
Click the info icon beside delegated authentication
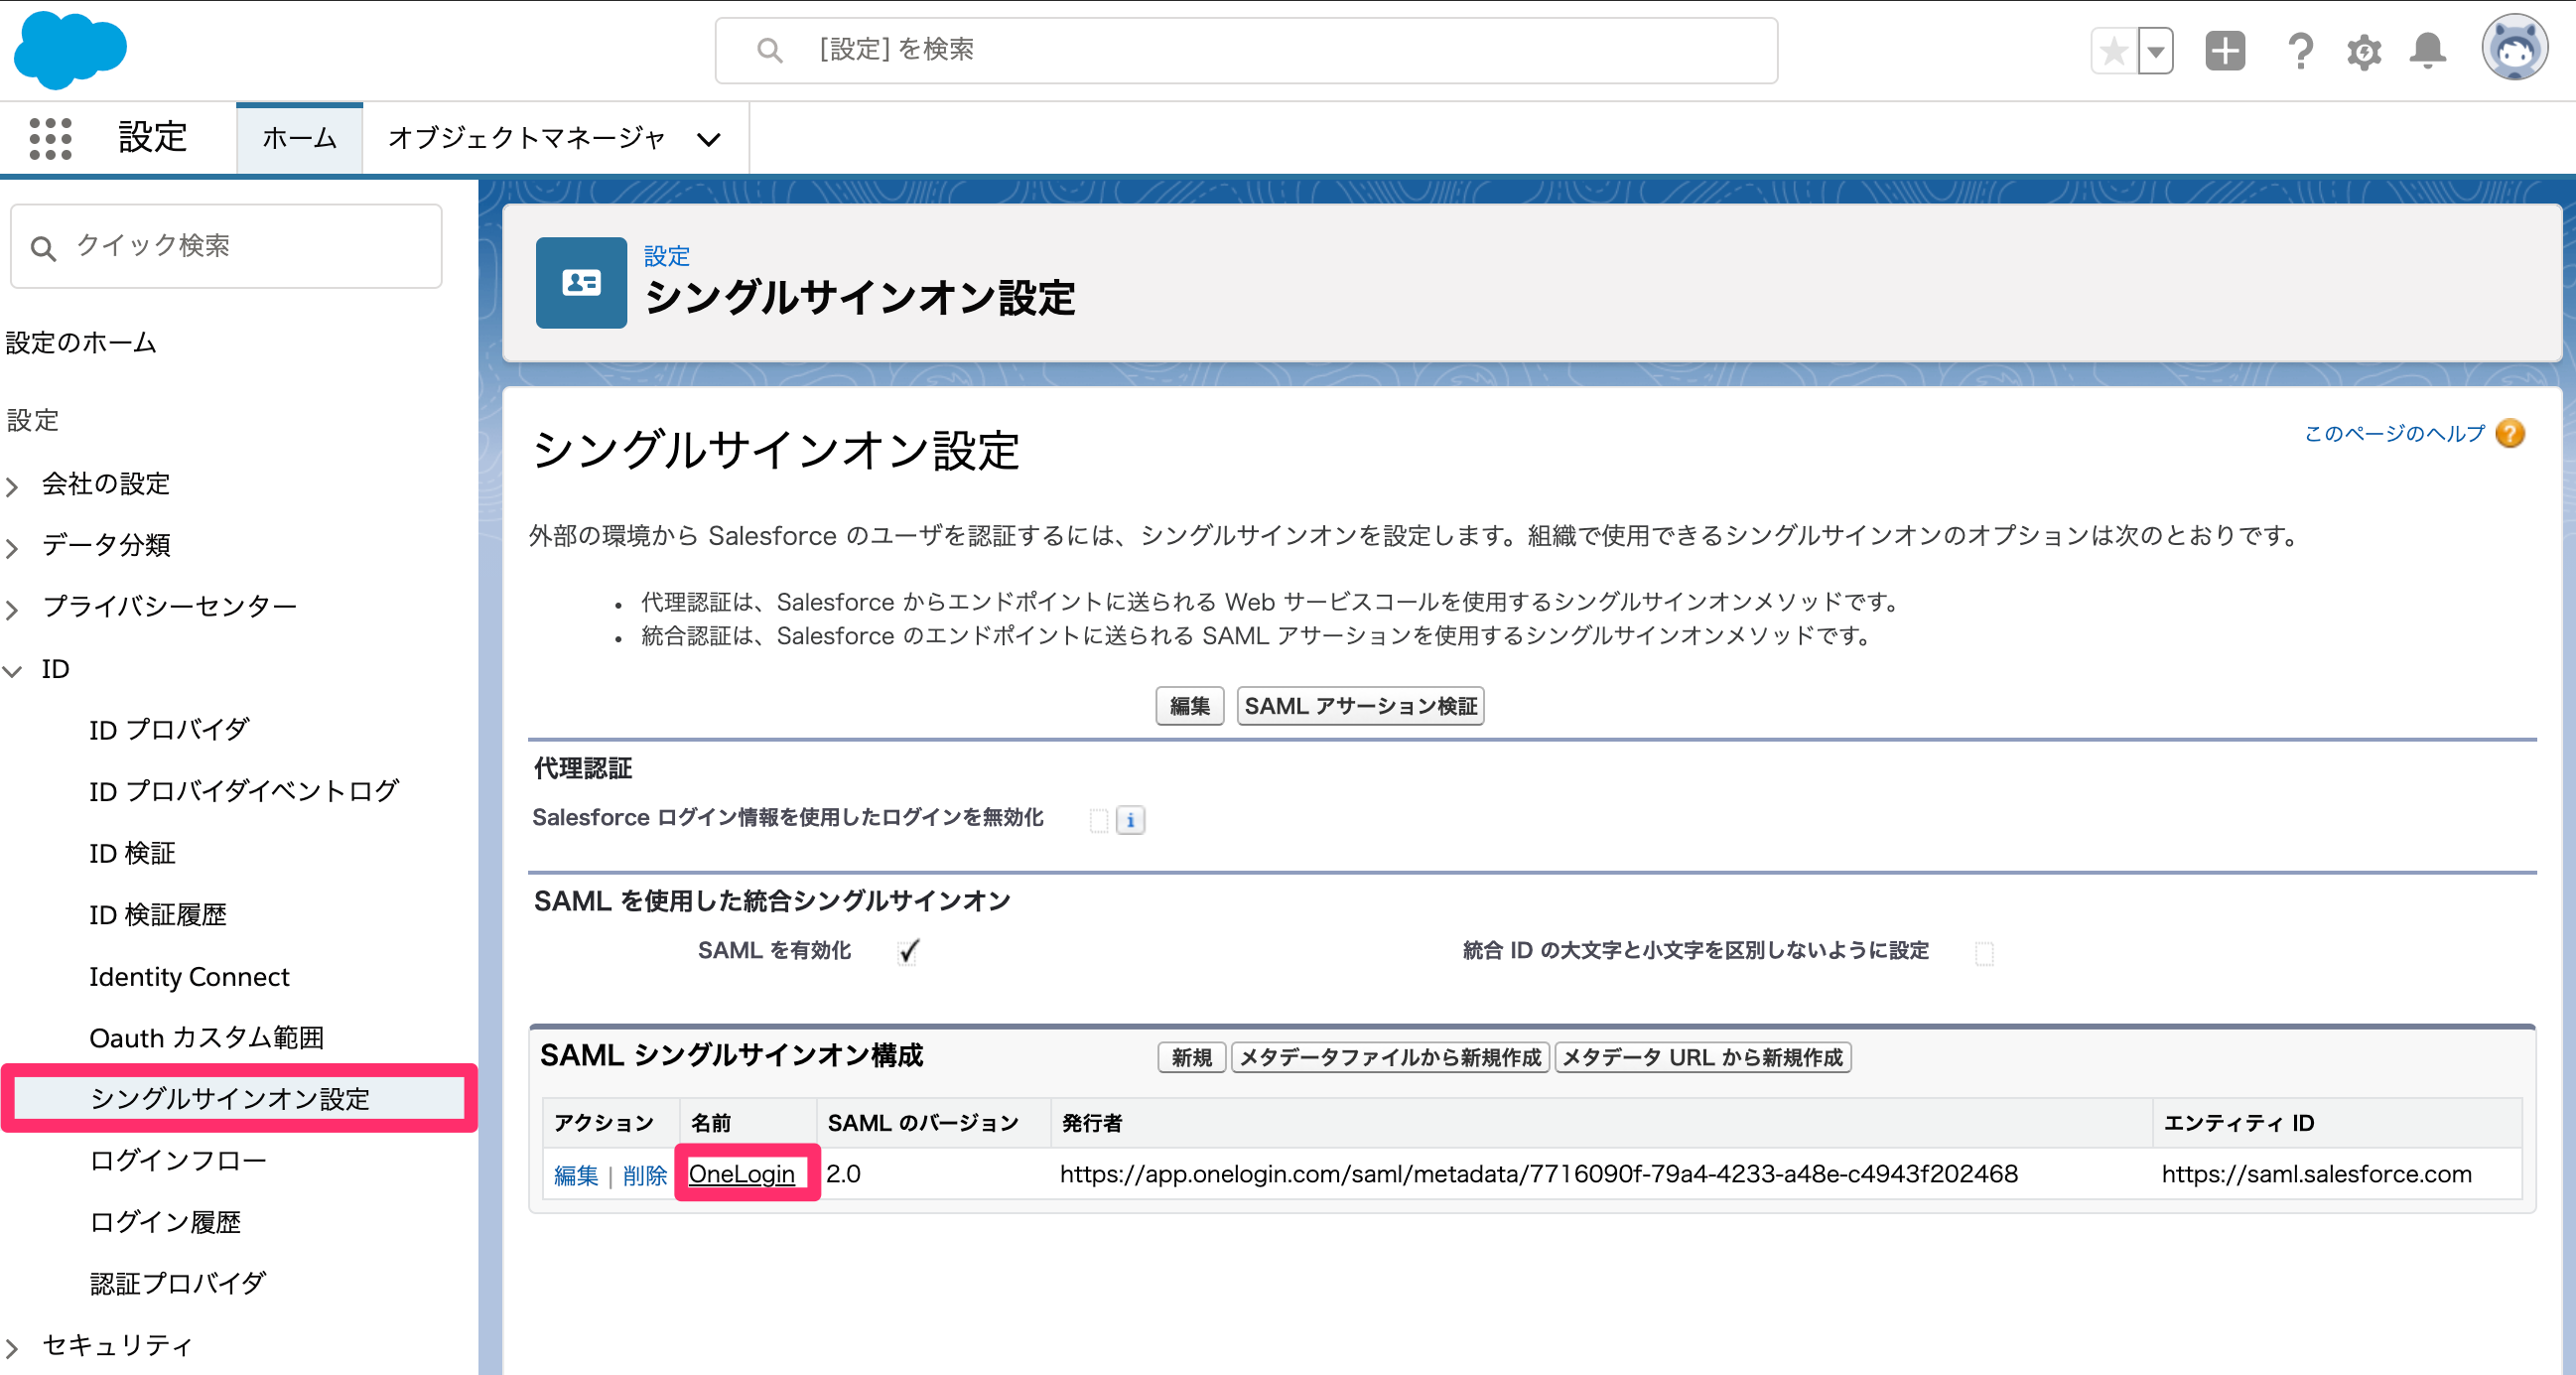tap(1130, 820)
